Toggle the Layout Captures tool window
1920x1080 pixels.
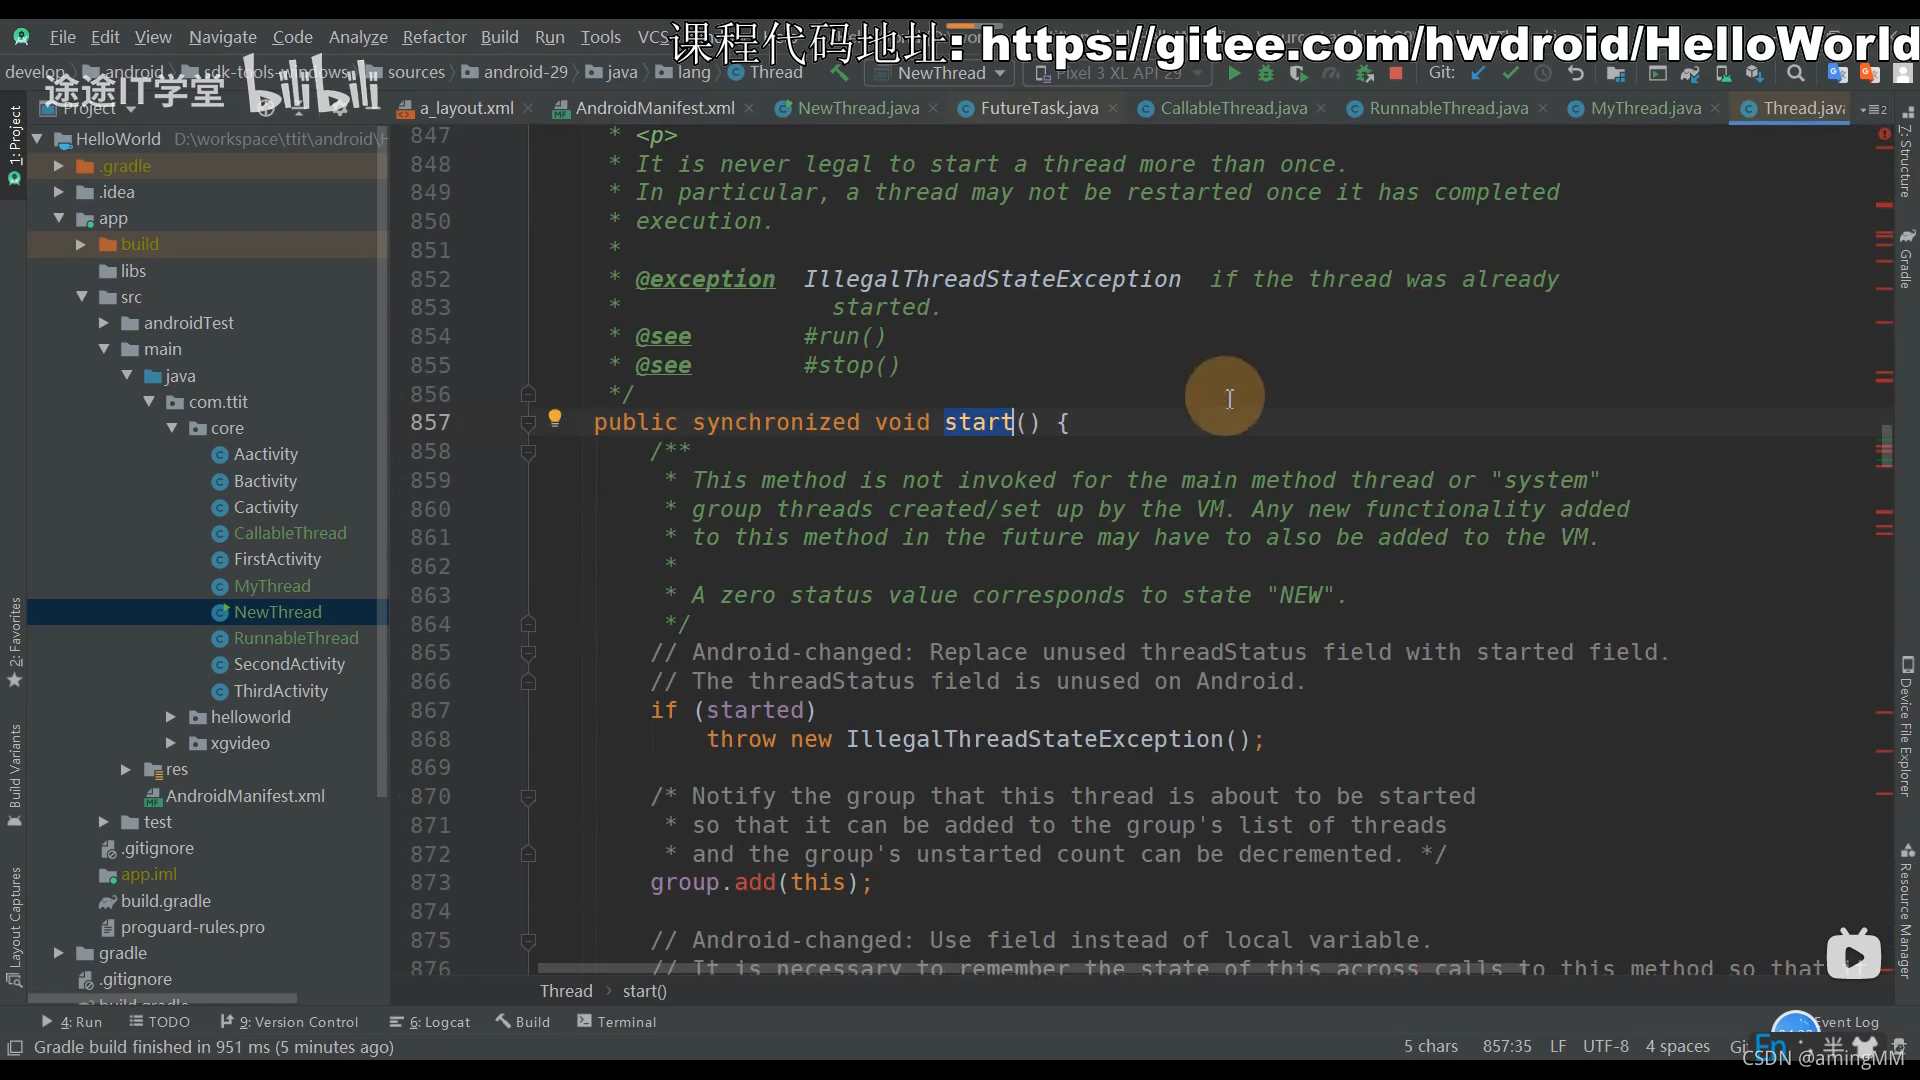coord(14,927)
